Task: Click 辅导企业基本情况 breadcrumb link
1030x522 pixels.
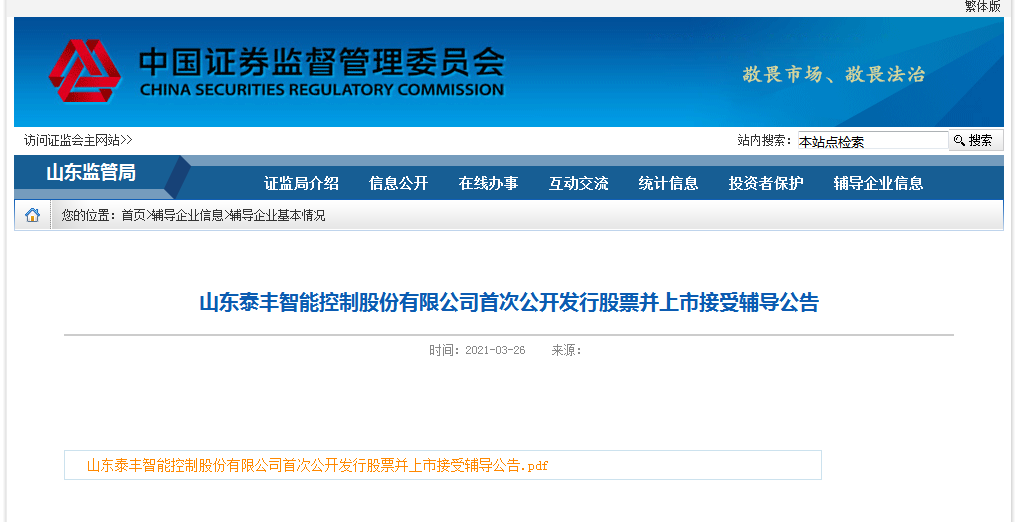Action: pyautogui.click(x=277, y=215)
